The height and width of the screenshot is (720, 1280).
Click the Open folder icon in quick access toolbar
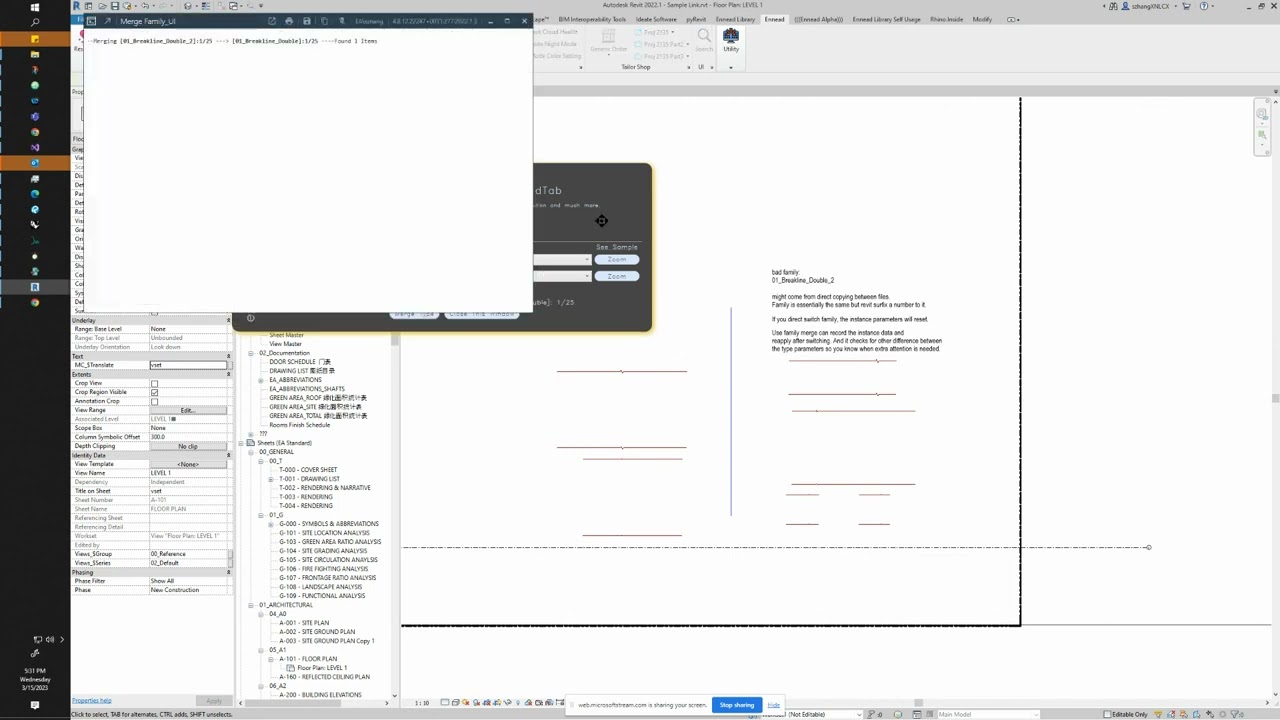coord(102,6)
